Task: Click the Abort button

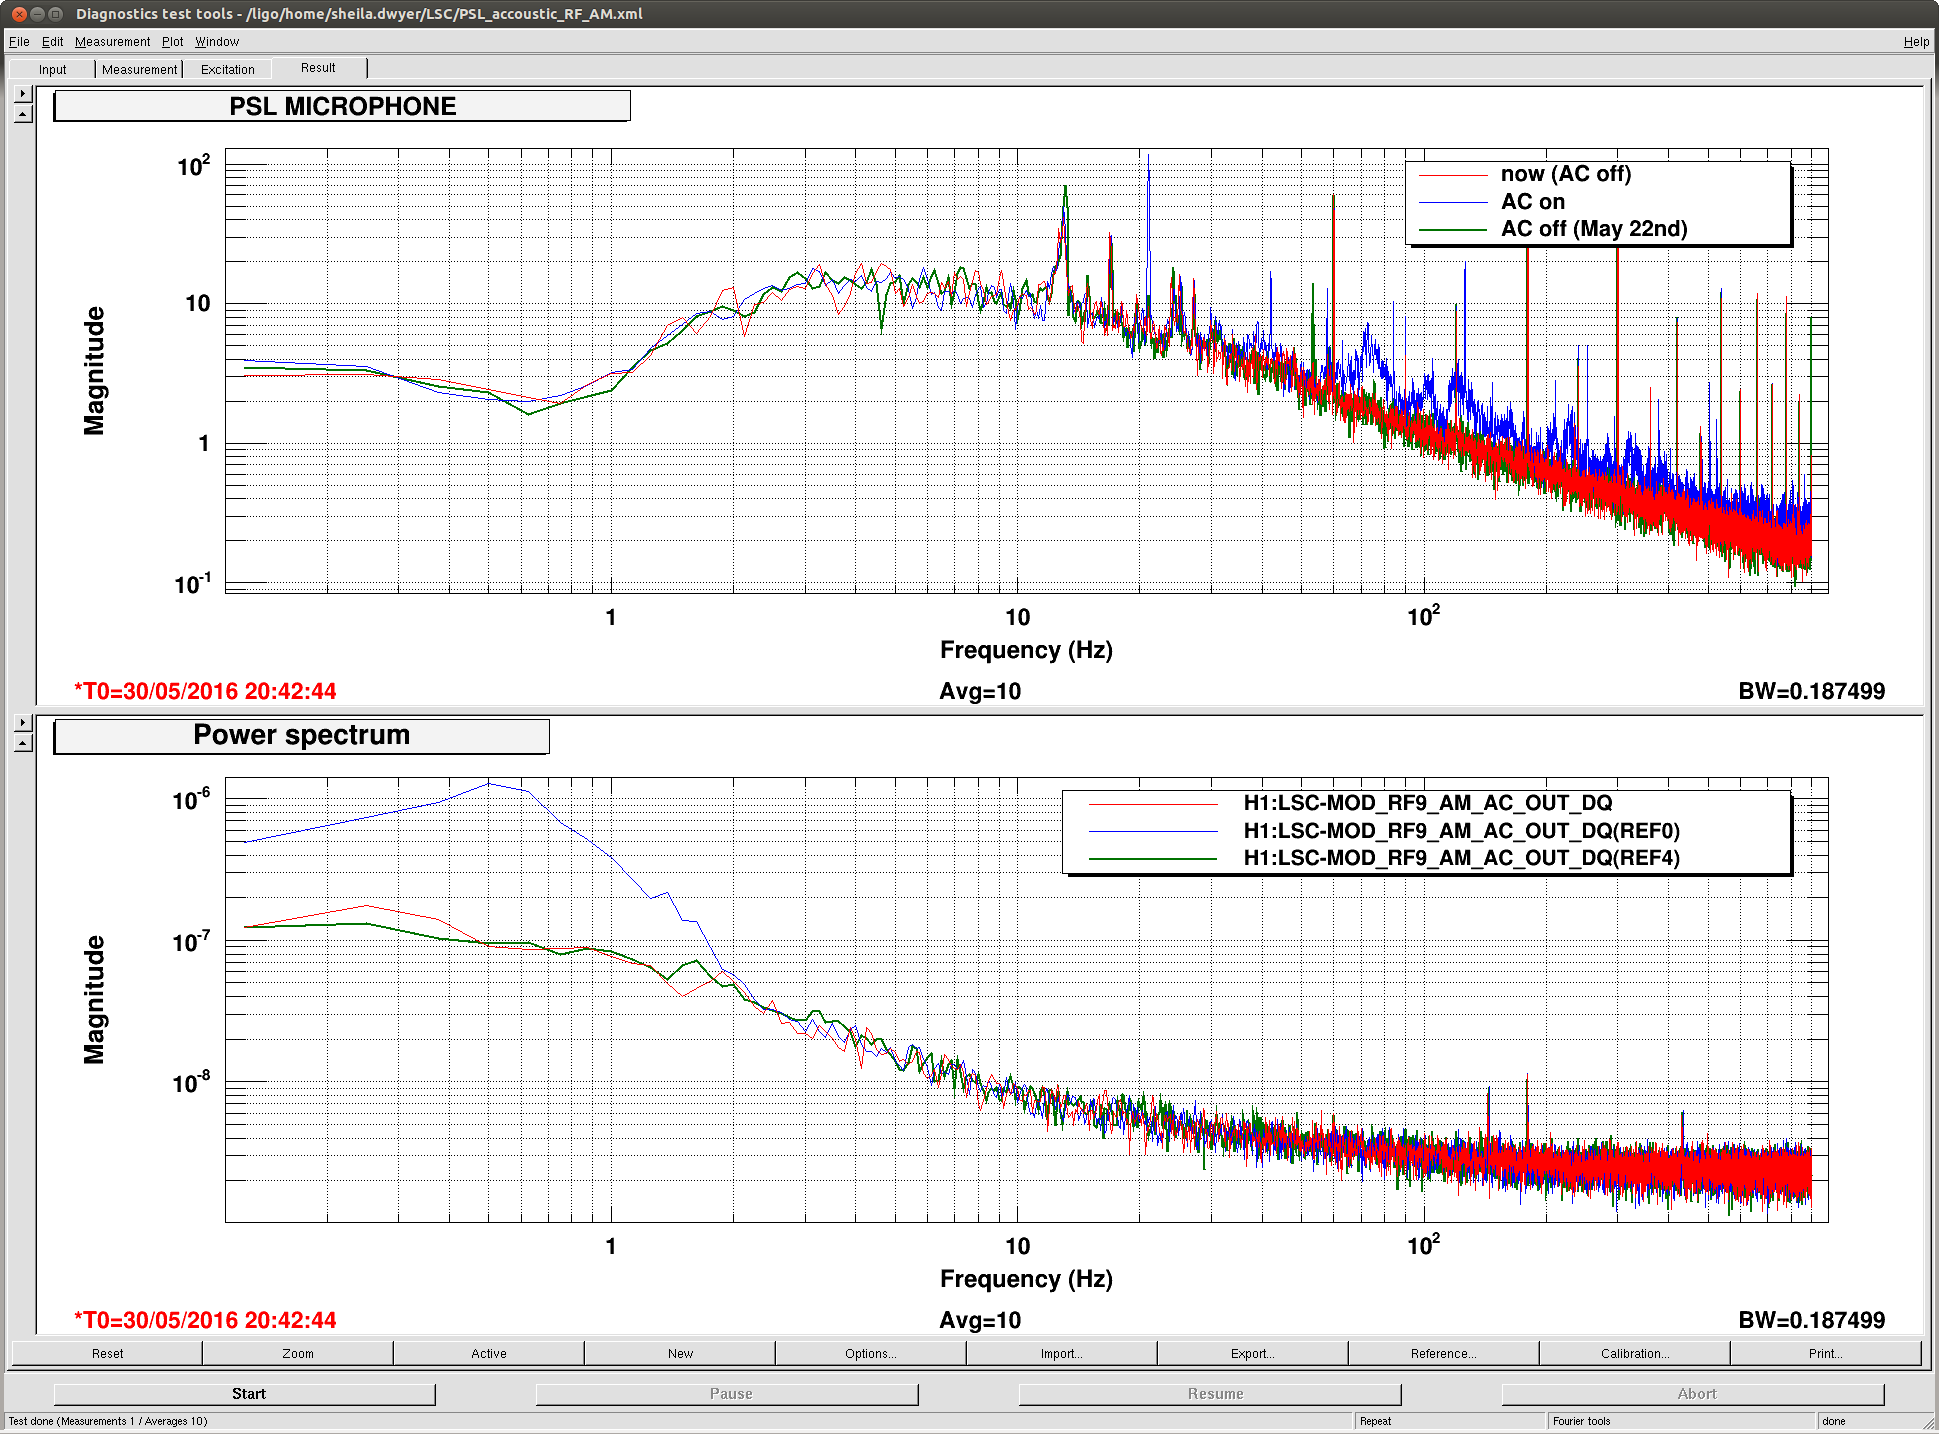Action: 1693,1393
